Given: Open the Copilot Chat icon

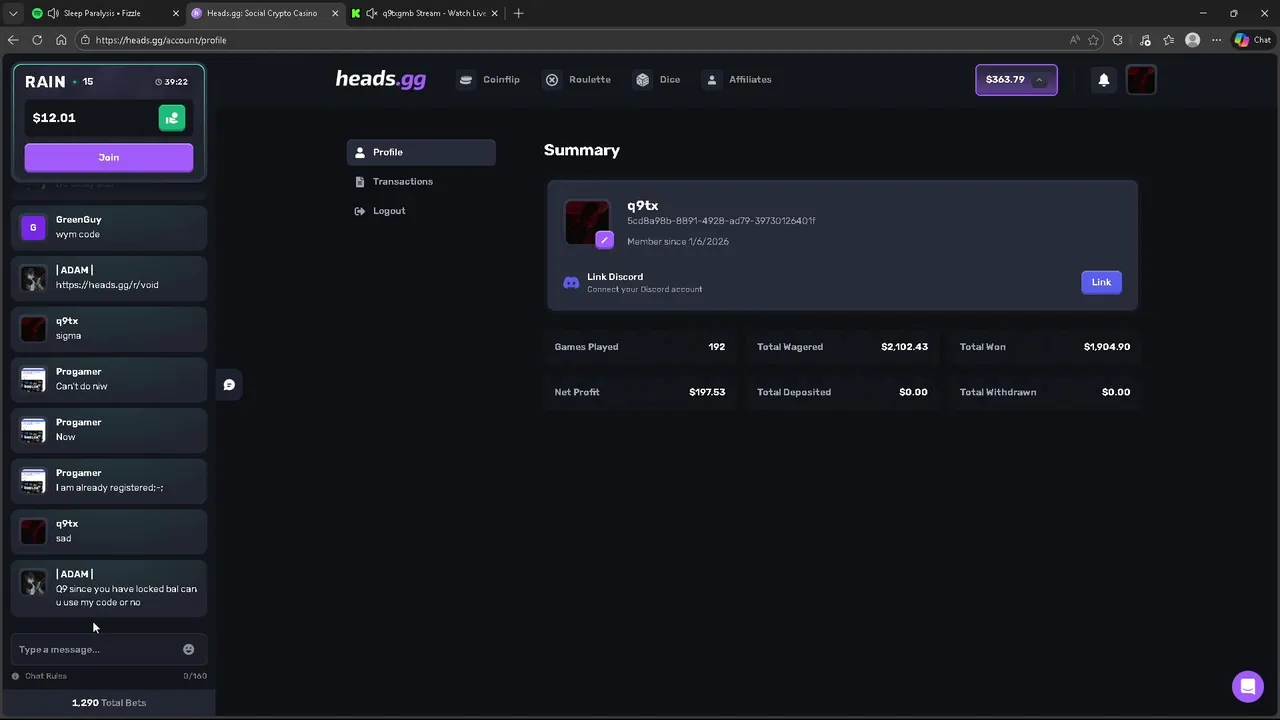Looking at the screenshot, I should click(x=1252, y=40).
